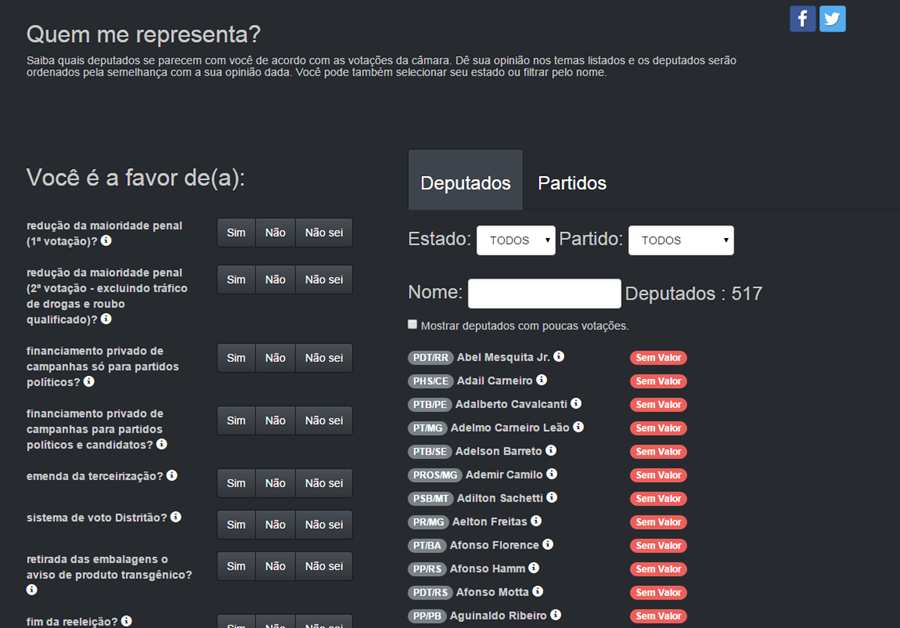Click info icon beside Adail Carneiro
Viewport: 900px width, 628px height.
coord(542,381)
